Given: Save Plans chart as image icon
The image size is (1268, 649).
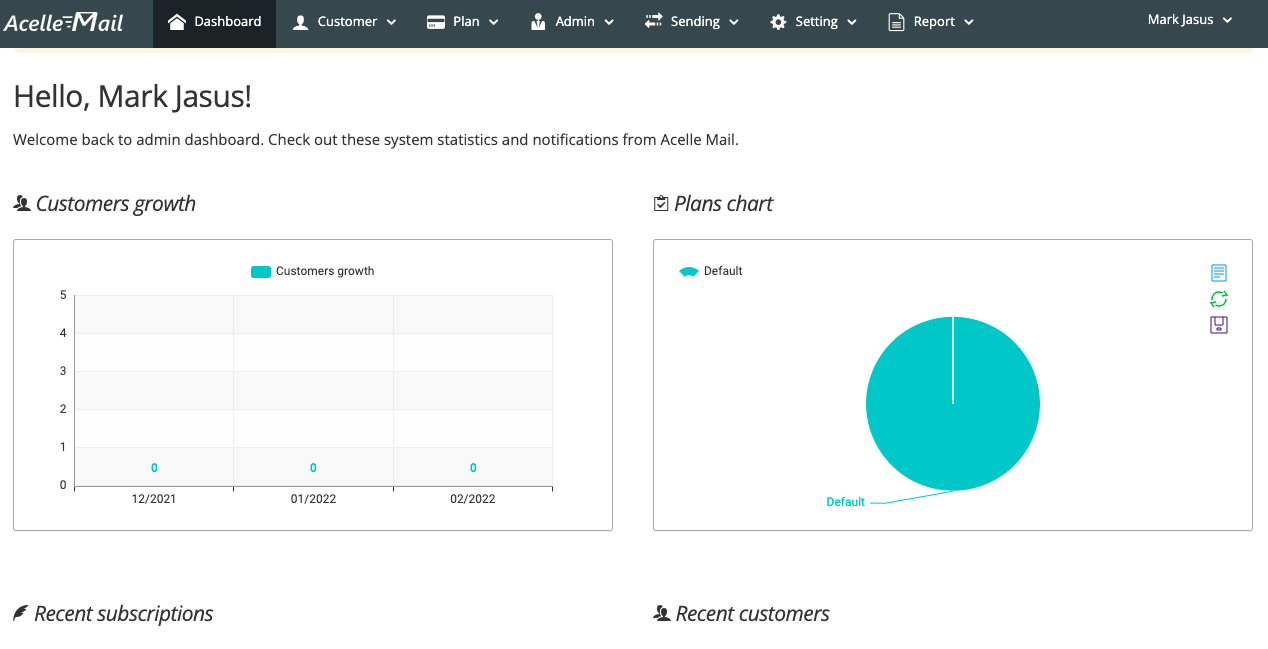Looking at the screenshot, I should (1218, 325).
